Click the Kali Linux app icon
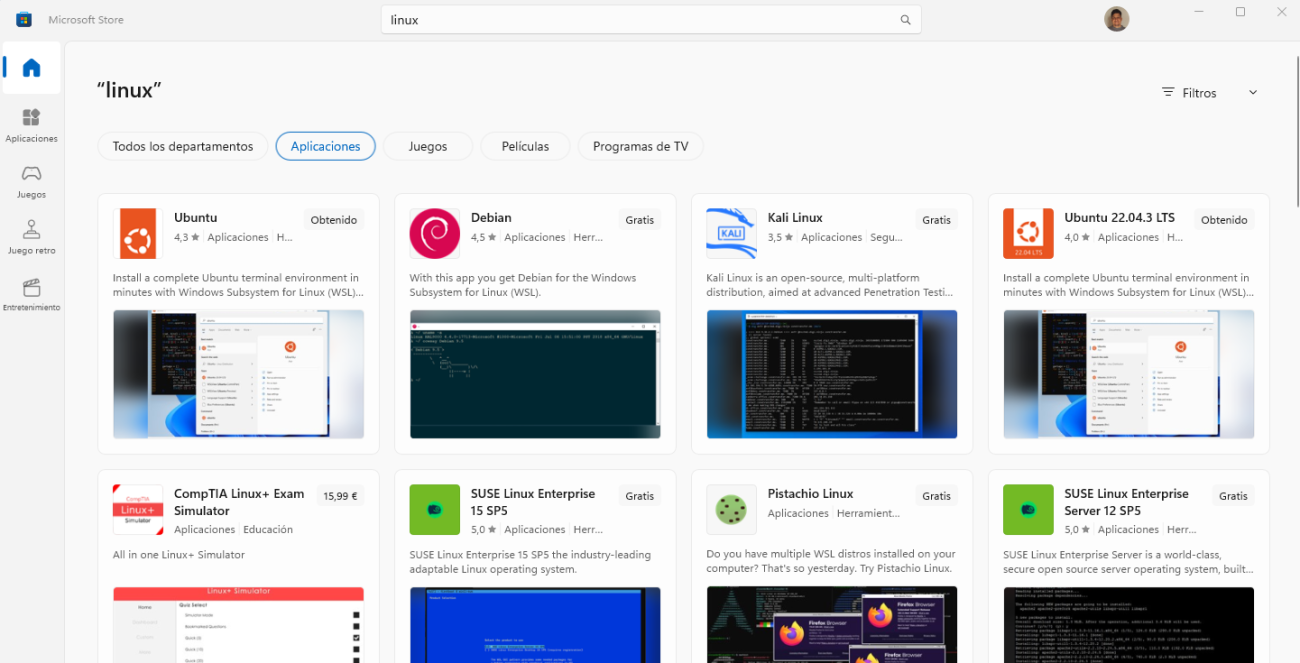Viewport: 1300px width, 663px height. 731,234
